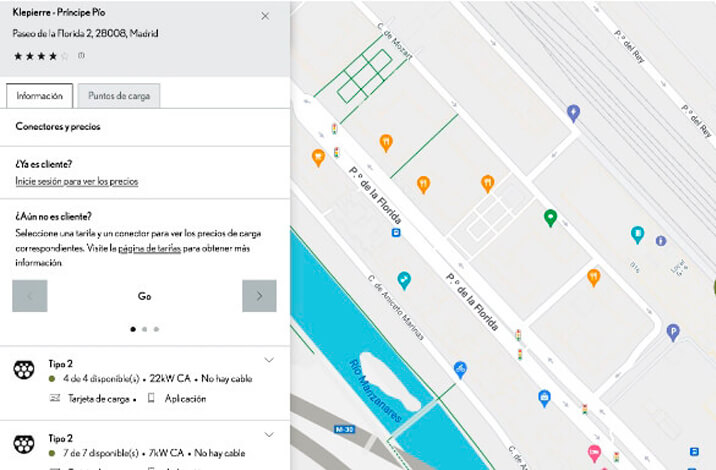The width and height of the screenshot is (716, 470).
Task: Click the pink hotel marker on the map
Action: click(594, 453)
